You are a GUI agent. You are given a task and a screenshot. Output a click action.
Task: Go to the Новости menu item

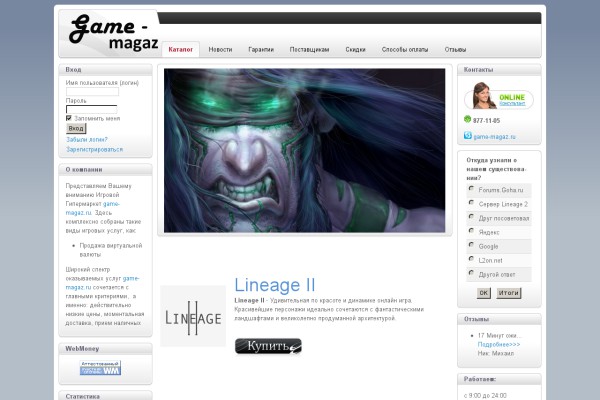[x=220, y=49]
